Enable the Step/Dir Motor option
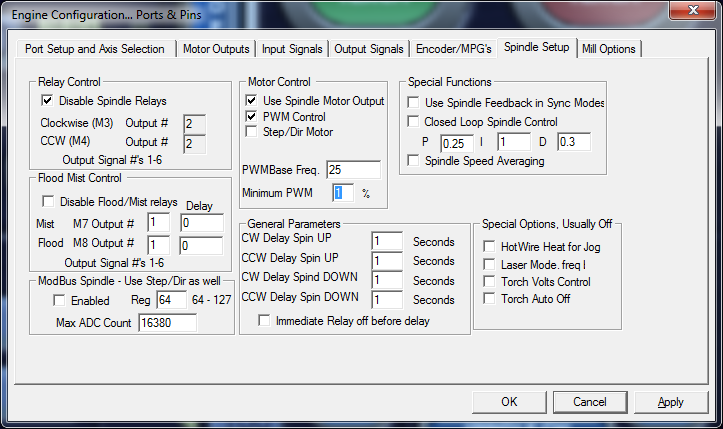This screenshot has height=429, width=723. (252, 131)
